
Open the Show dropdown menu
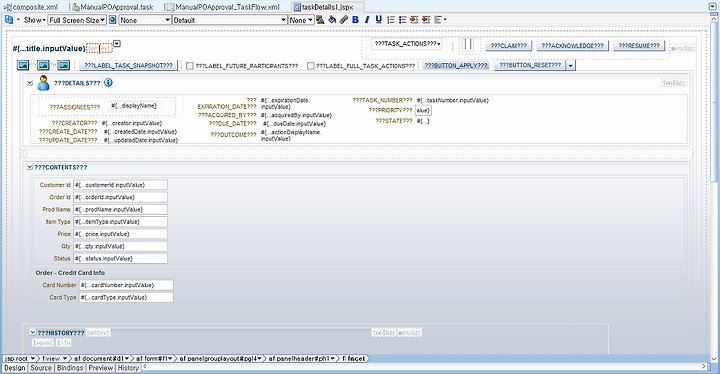click(x=34, y=20)
